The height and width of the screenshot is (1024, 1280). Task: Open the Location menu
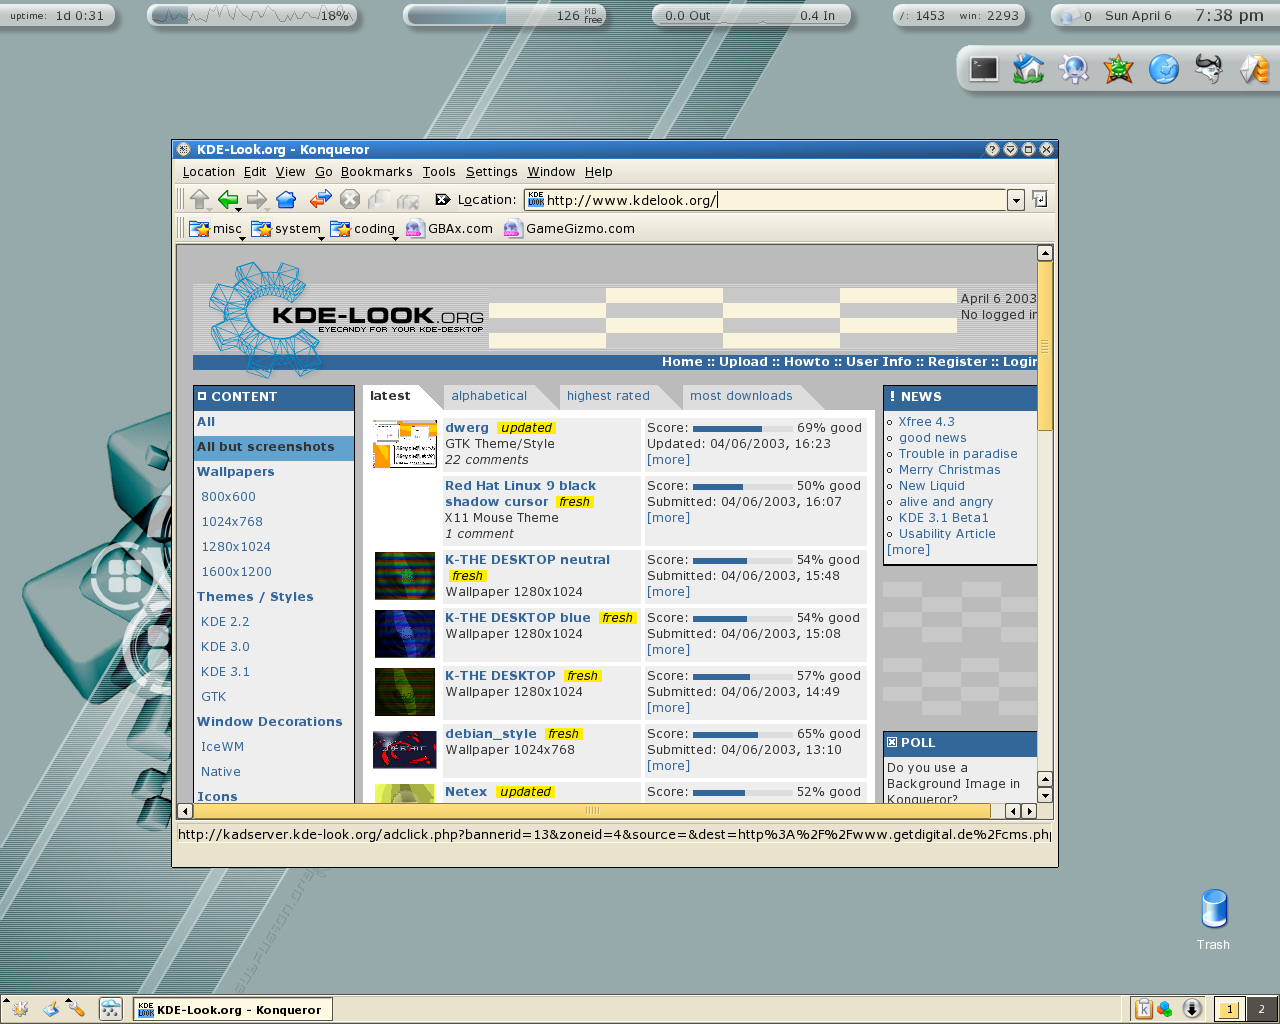[208, 172]
